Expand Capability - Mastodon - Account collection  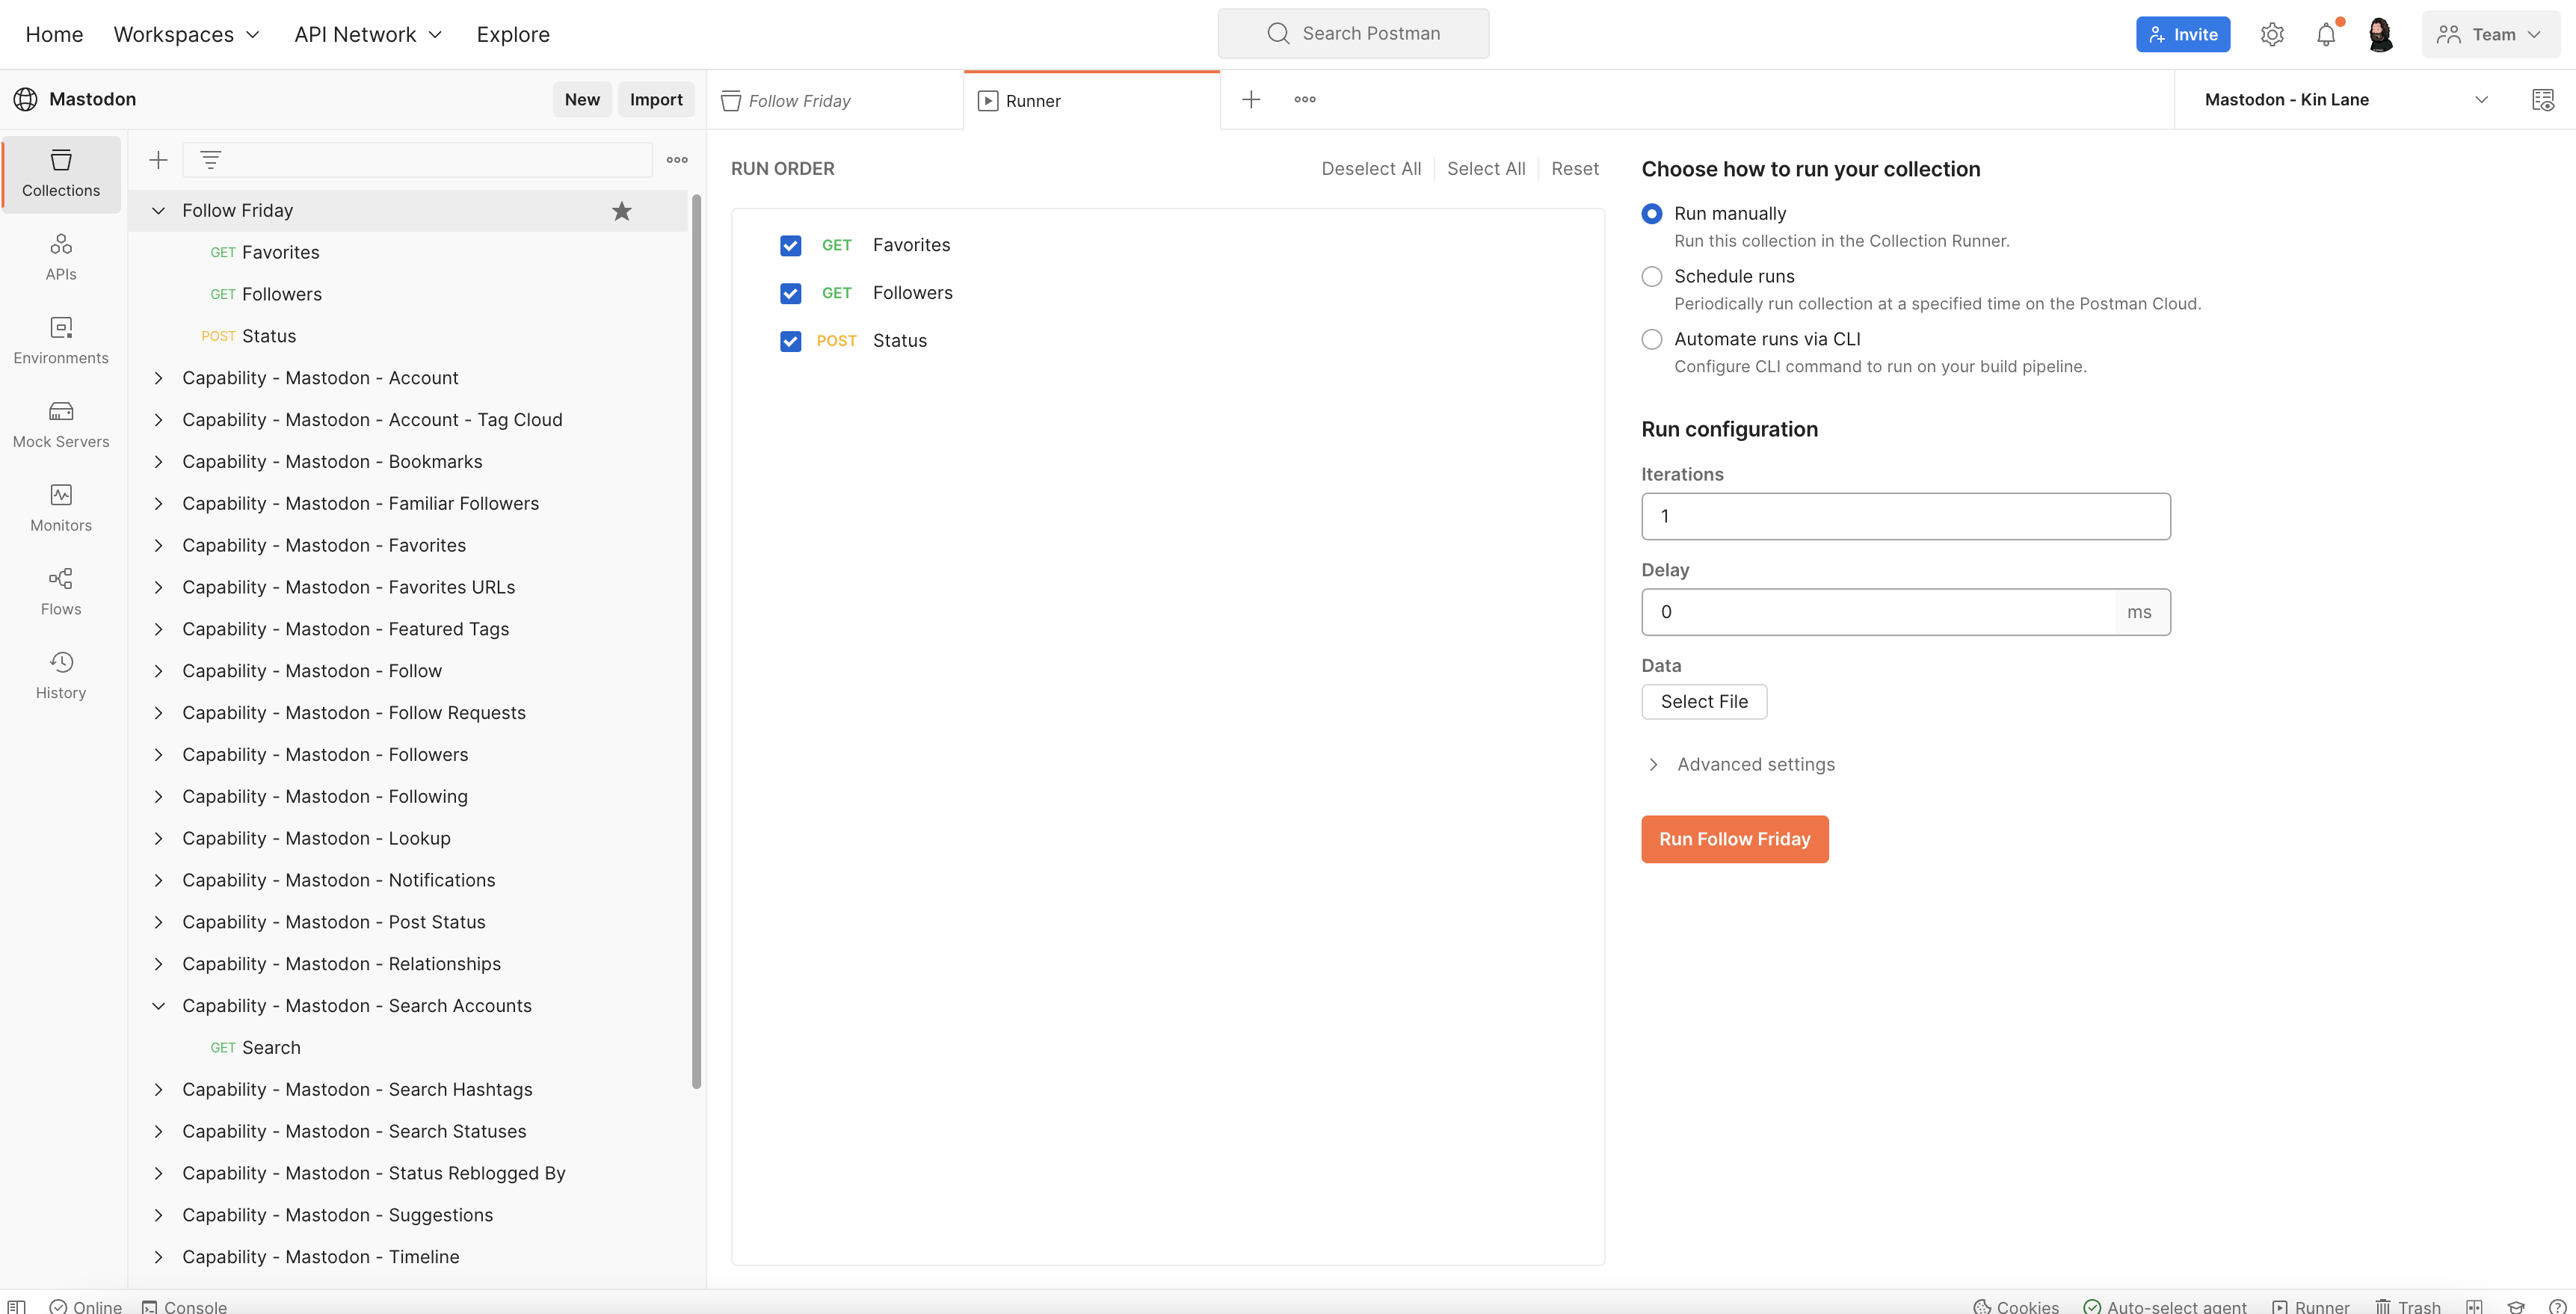coord(158,378)
